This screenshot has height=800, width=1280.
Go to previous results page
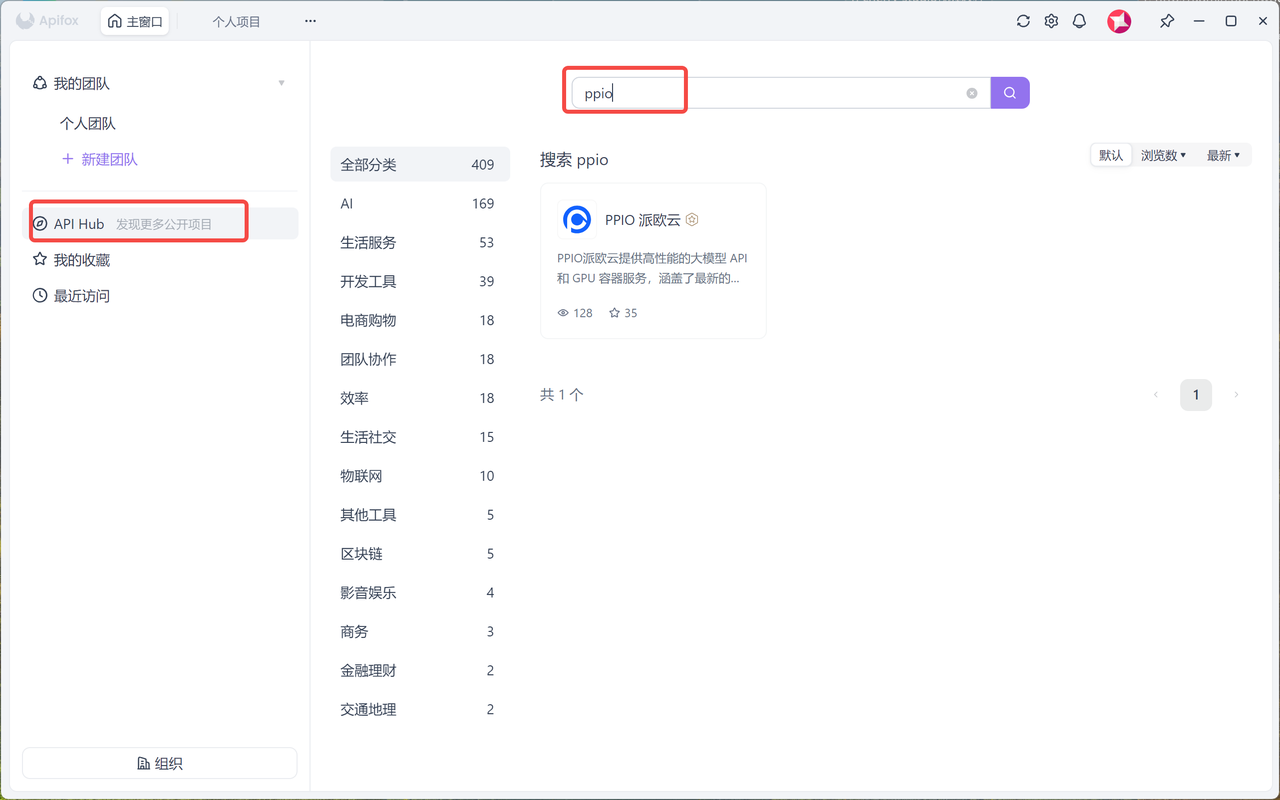click(x=1156, y=395)
